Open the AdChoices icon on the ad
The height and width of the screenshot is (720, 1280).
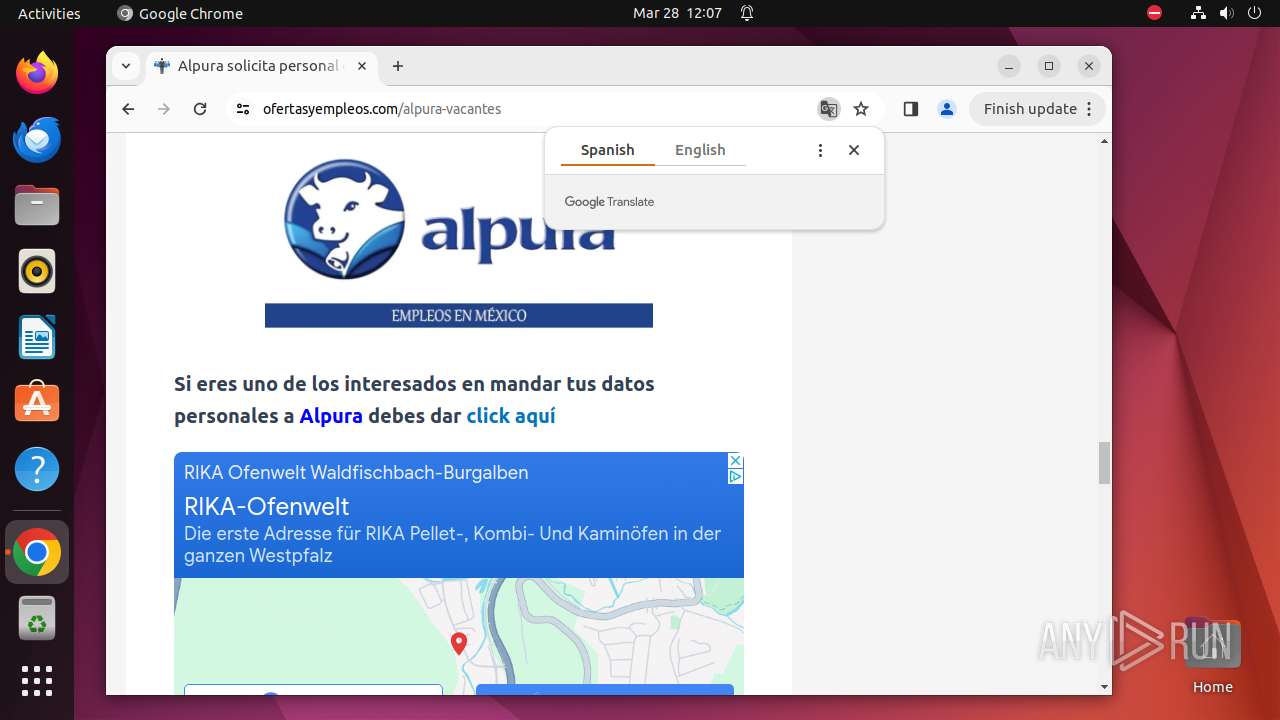pos(735,477)
